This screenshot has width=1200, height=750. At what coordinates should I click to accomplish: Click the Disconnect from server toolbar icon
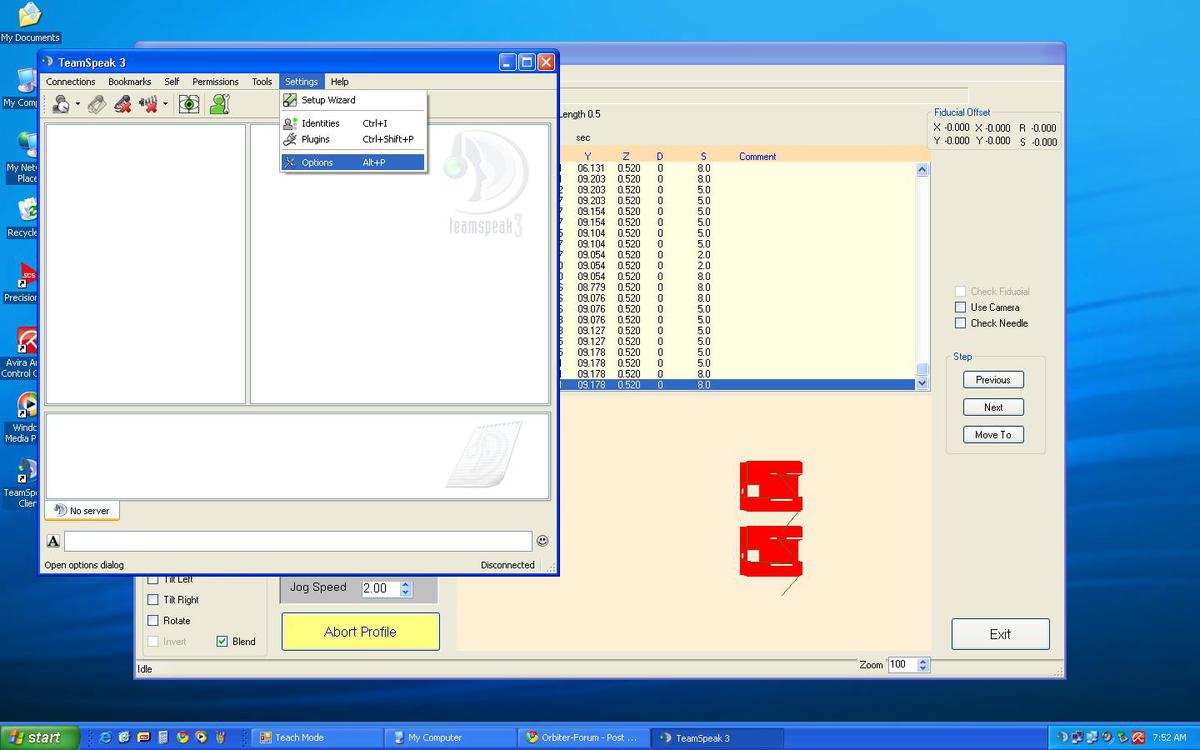pyautogui.click(x=96, y=104)
